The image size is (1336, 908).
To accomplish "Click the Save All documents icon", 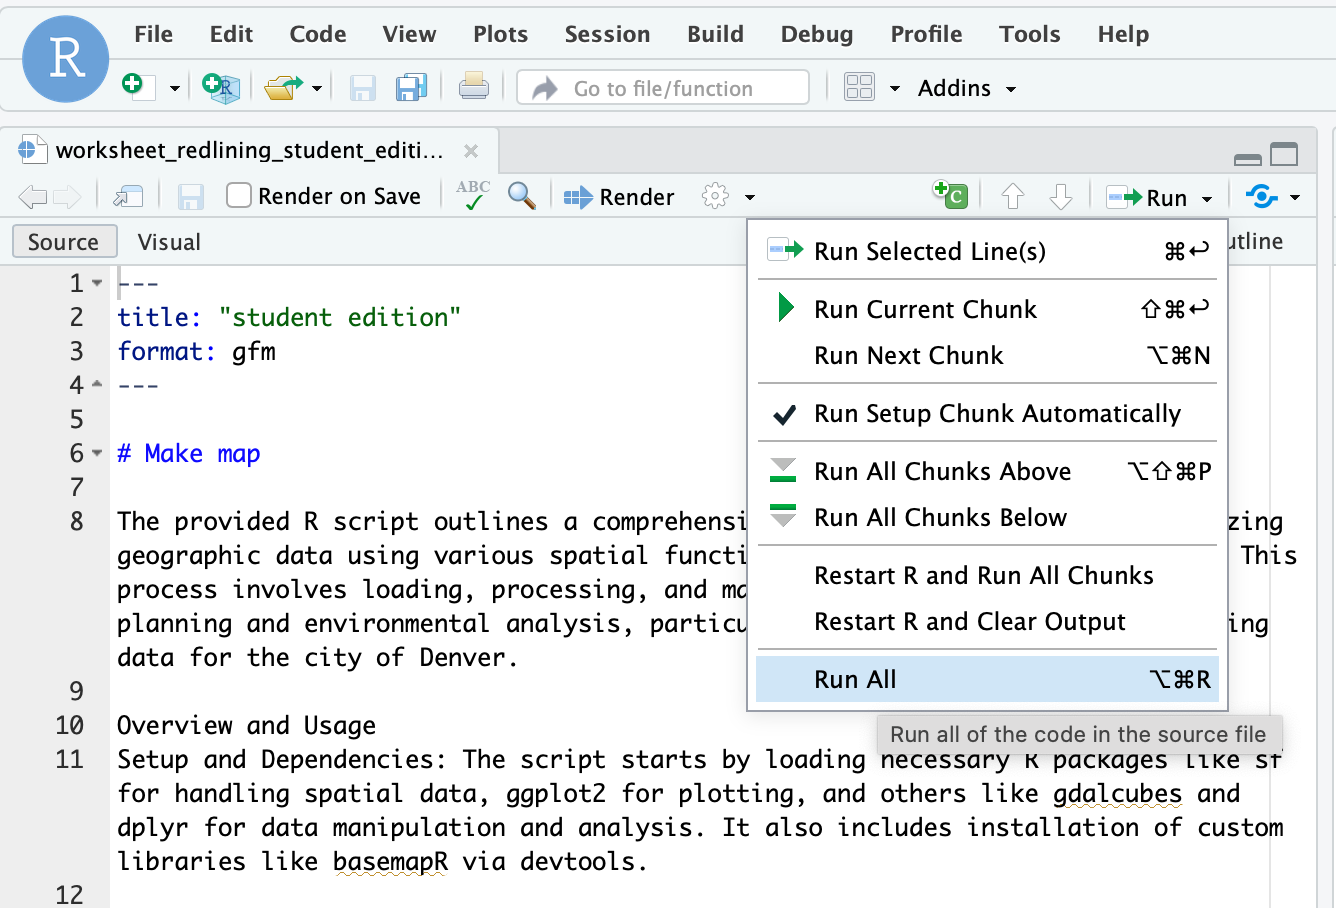I will point(411,88).
